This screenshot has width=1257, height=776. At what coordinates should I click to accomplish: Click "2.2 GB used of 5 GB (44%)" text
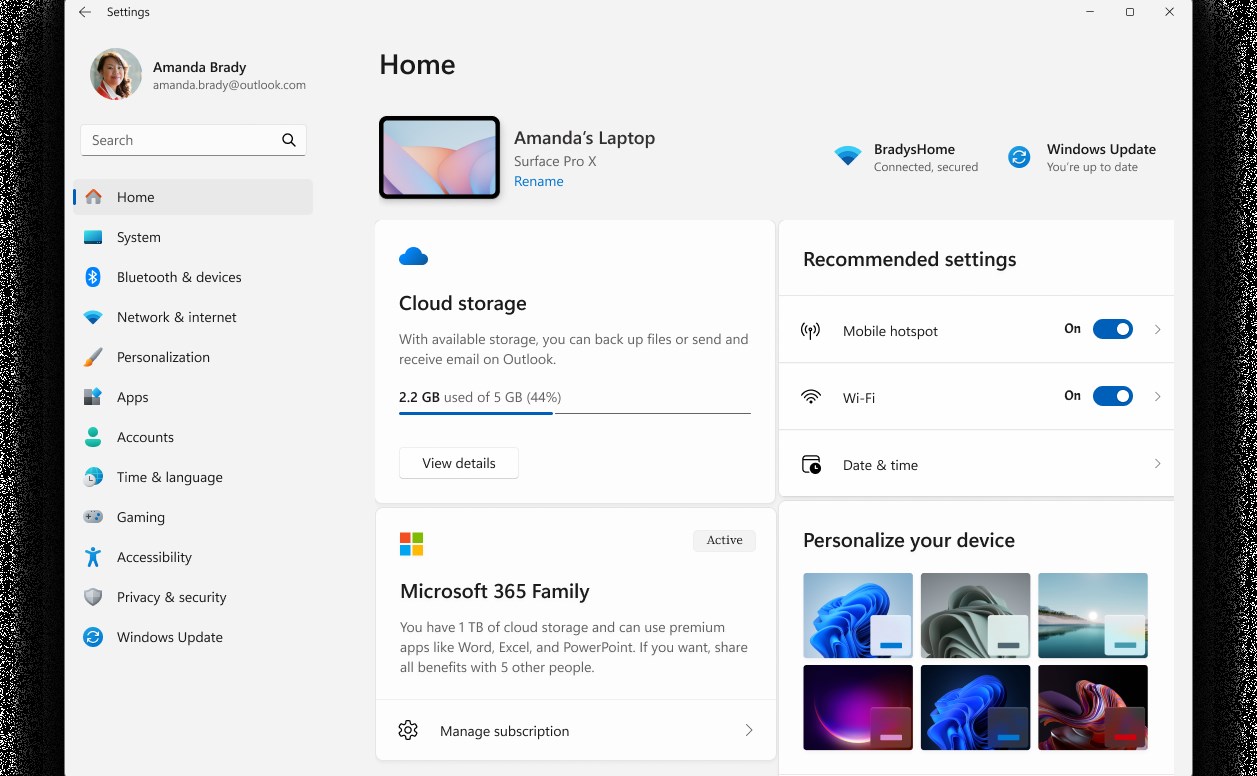click(479, 397)
